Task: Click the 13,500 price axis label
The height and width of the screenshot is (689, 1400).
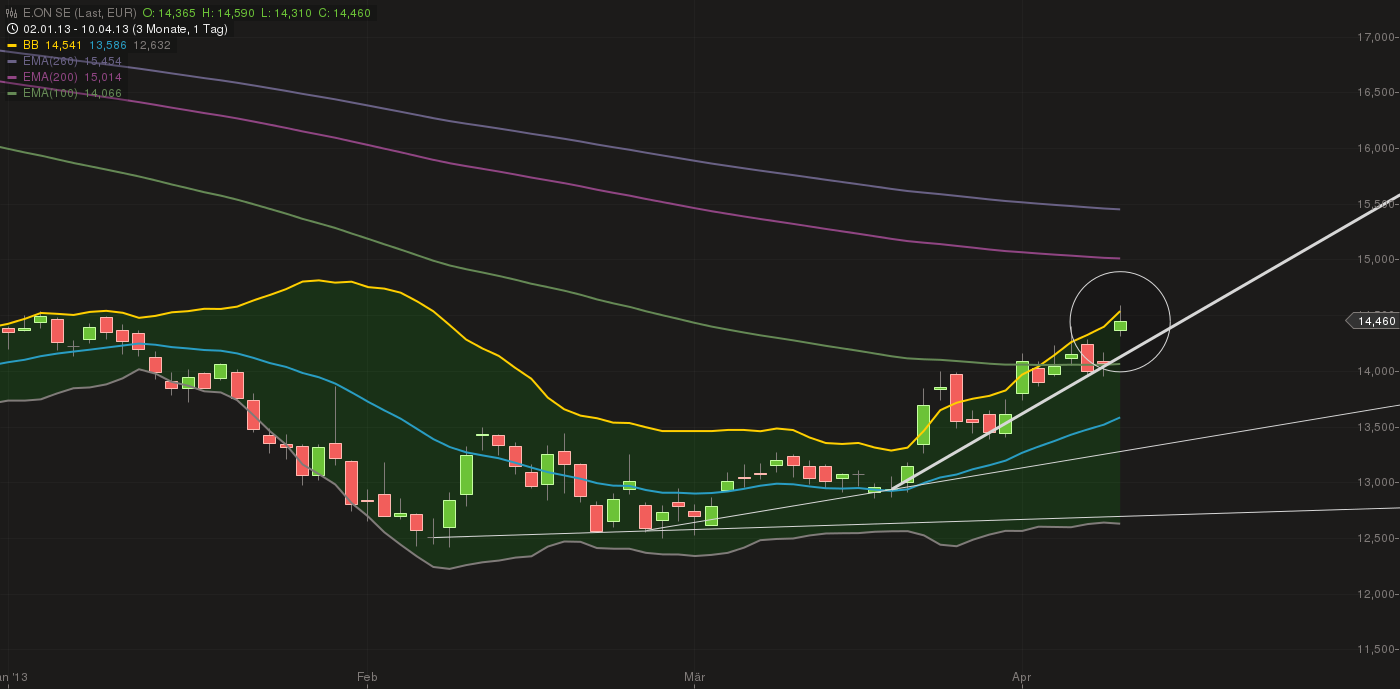Action: [1375, 427]
